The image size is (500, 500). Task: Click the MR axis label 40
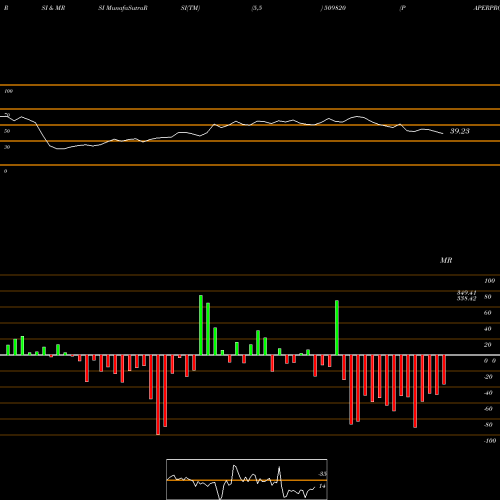coord(488,329)
